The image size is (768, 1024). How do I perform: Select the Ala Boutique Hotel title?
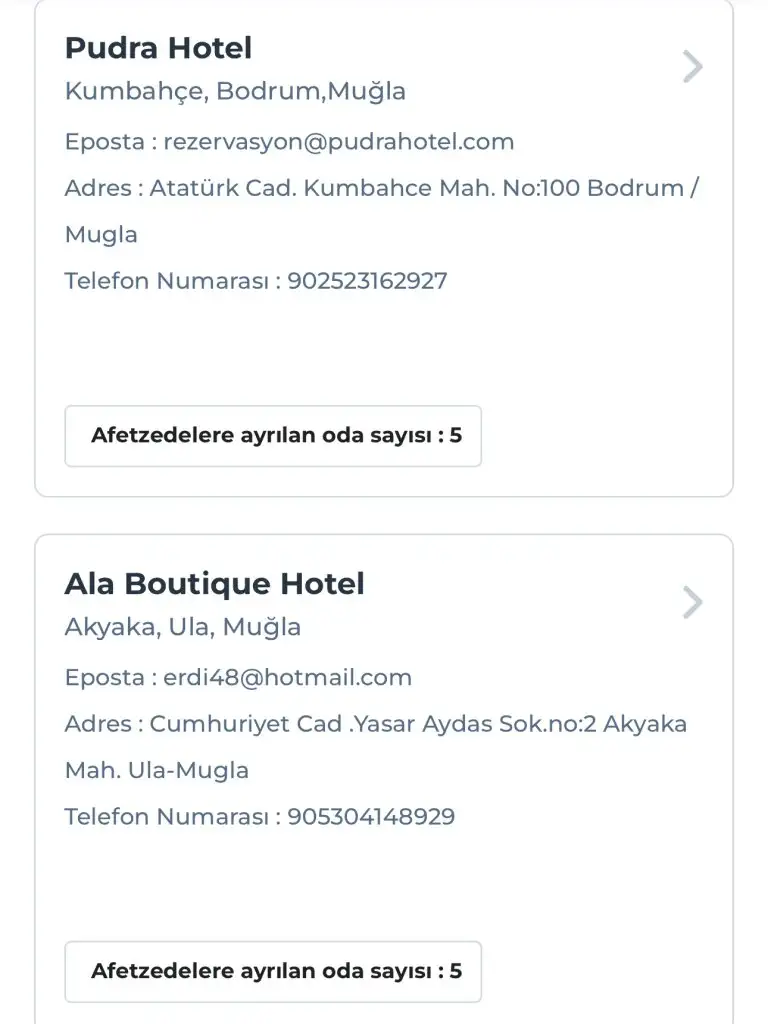coord(214,584)
